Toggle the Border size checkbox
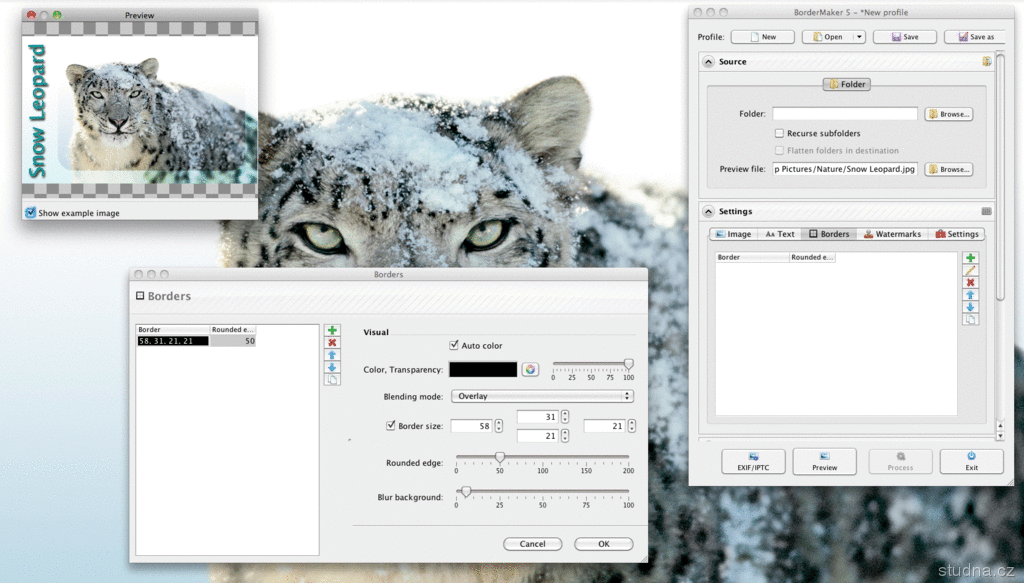The image size is (1024, 583). pyautogui.click(x=391, y=426)
